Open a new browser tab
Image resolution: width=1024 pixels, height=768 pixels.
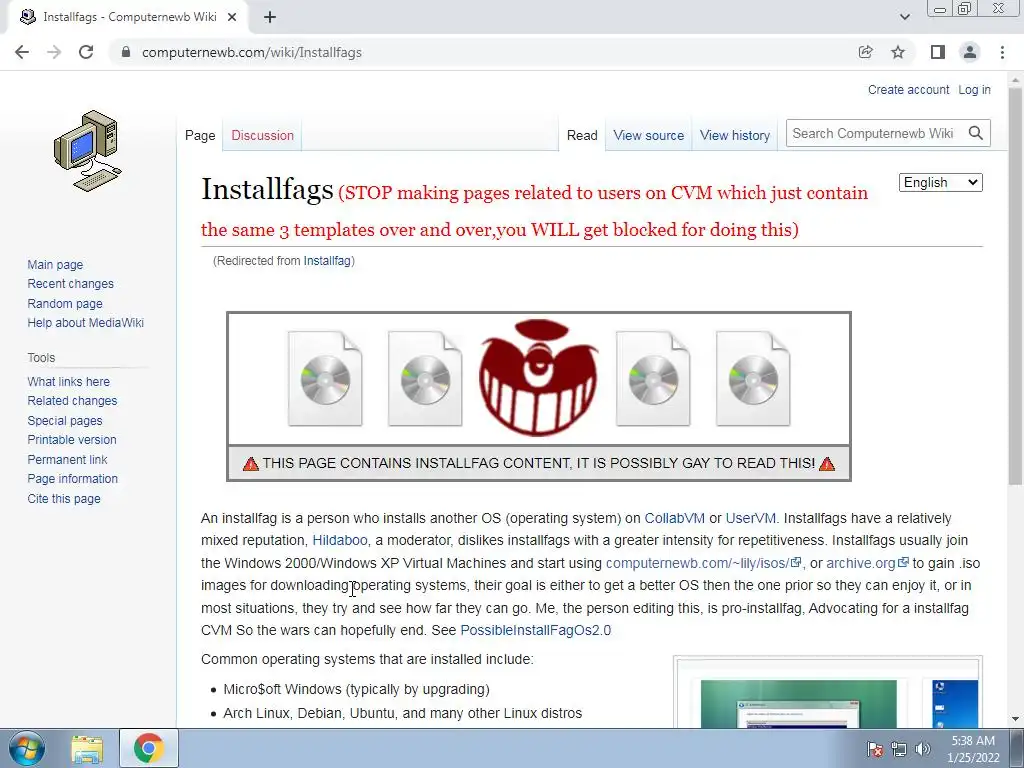click(x=270, y=17)
